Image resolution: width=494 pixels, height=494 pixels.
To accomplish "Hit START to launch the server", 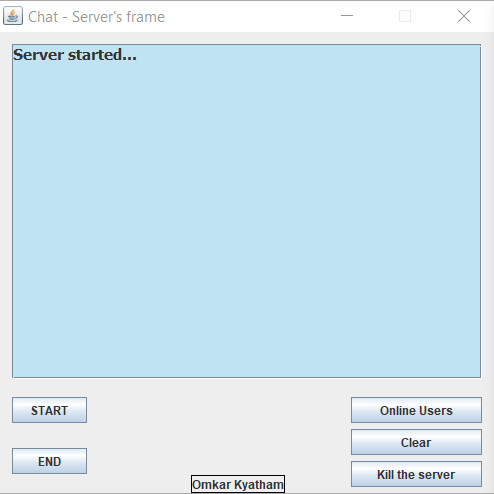I will pos(50,410).
